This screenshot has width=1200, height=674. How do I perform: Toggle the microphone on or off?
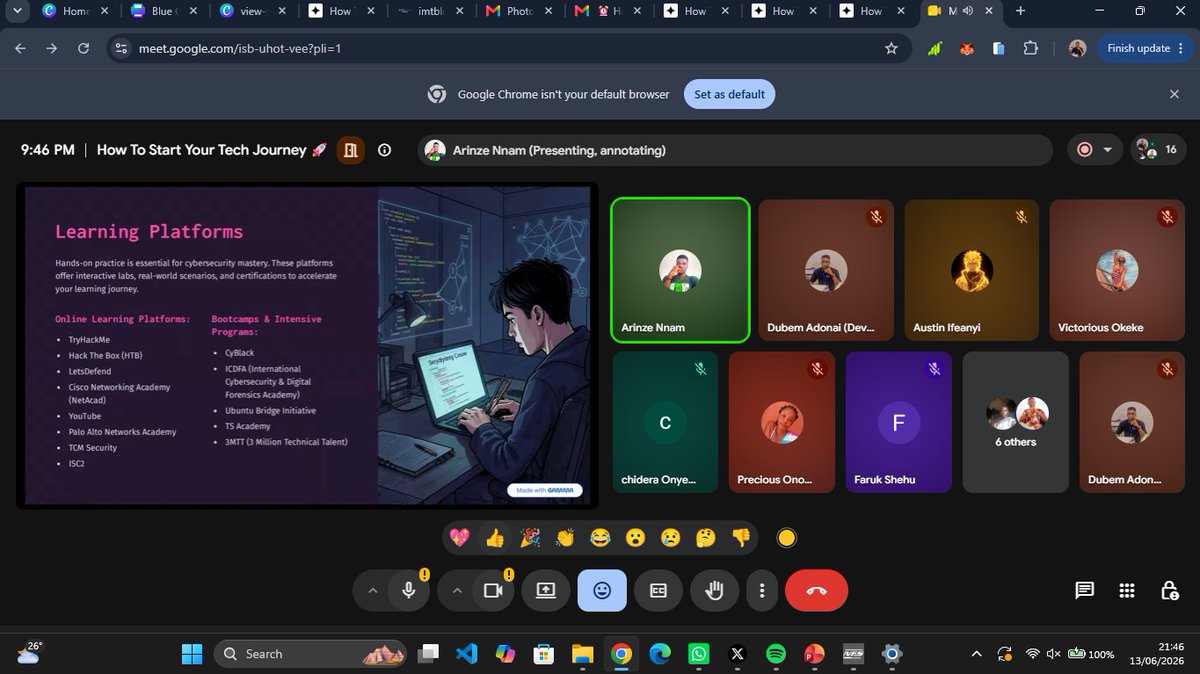409,590
